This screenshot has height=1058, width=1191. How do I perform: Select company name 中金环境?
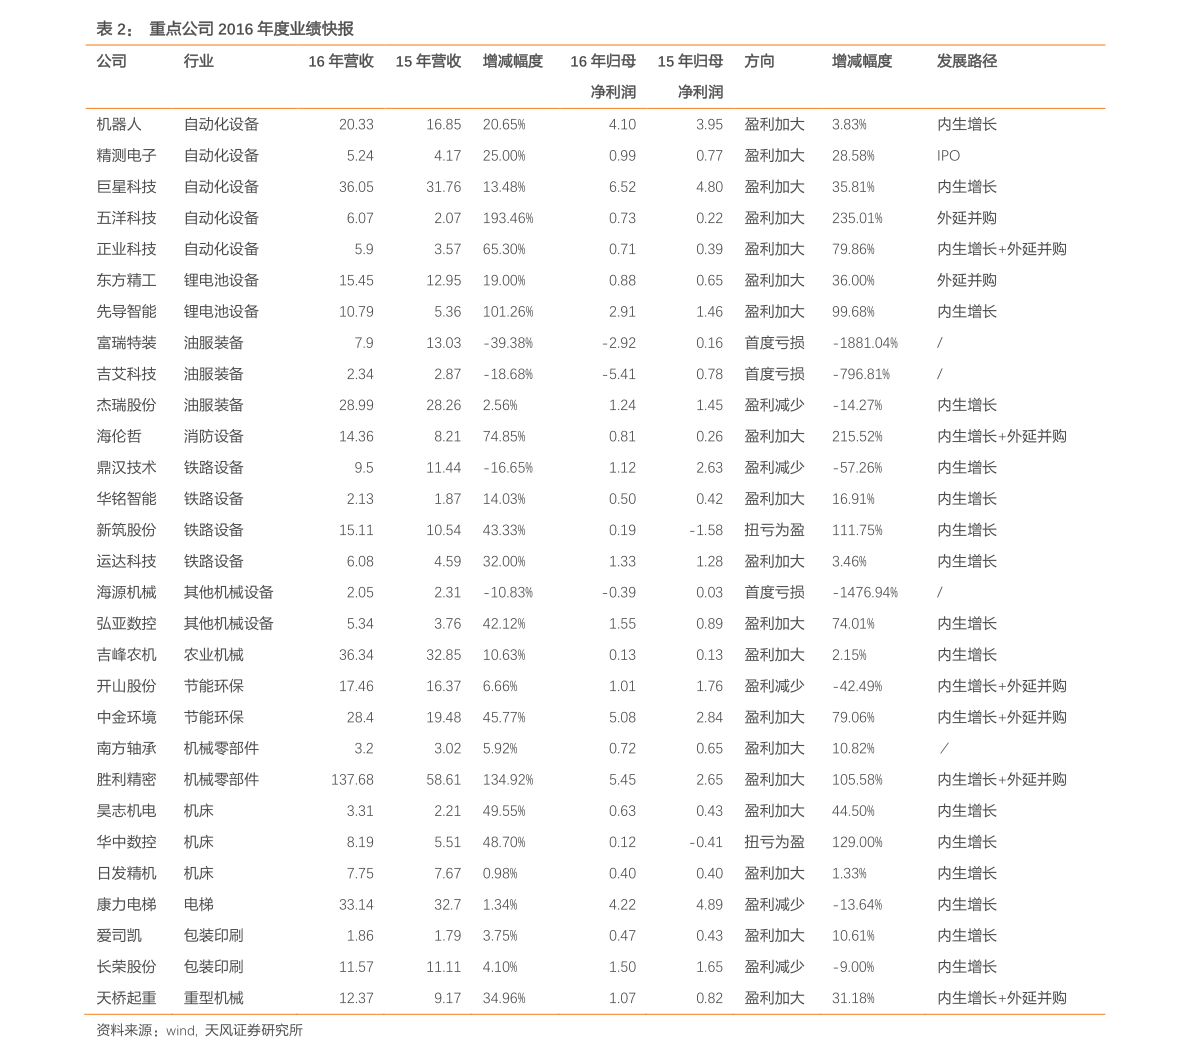127,717
